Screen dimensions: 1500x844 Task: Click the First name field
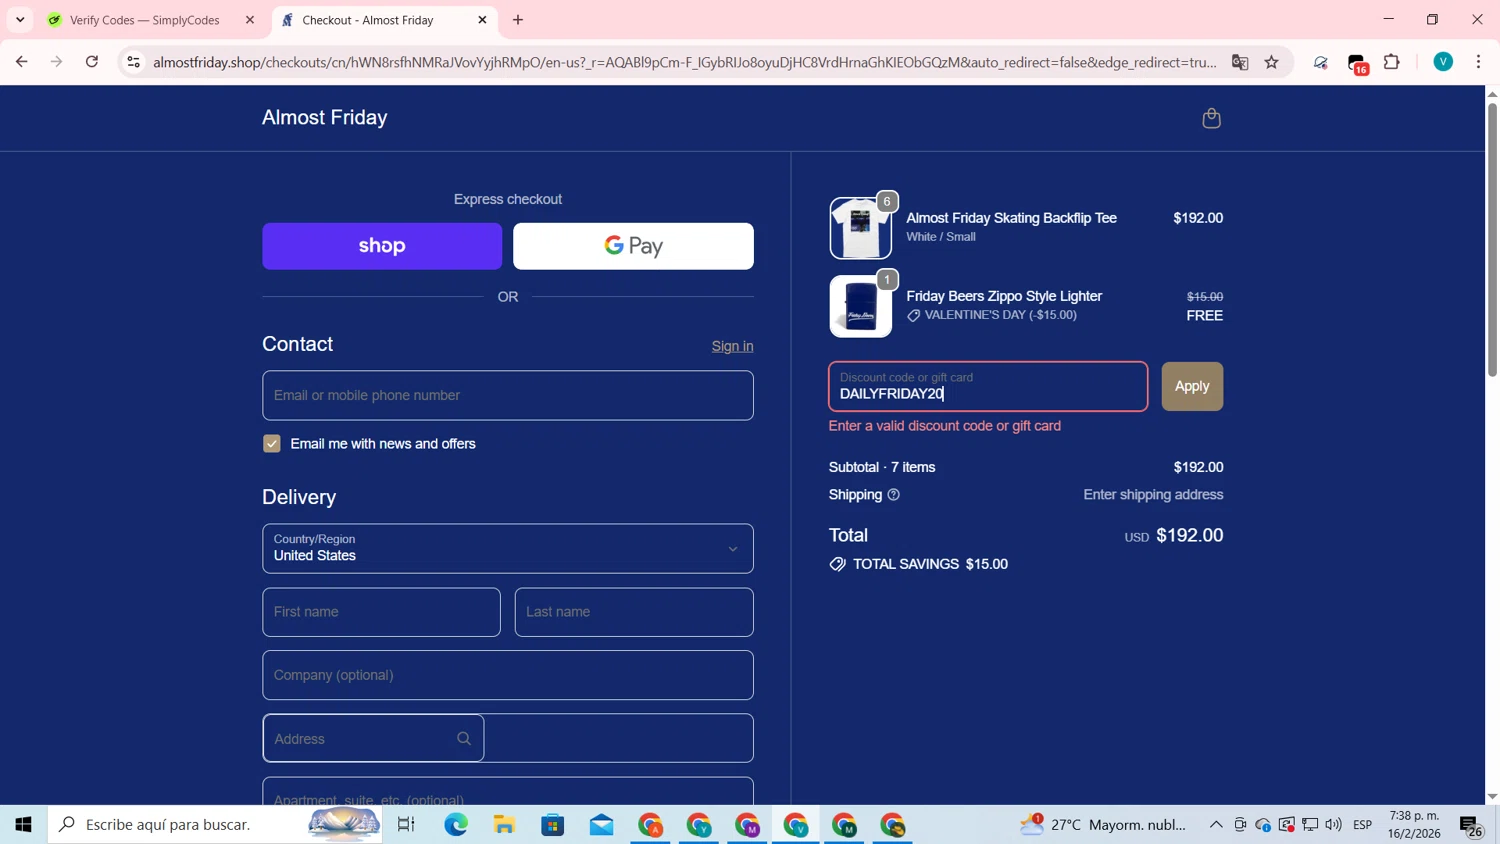381,612
